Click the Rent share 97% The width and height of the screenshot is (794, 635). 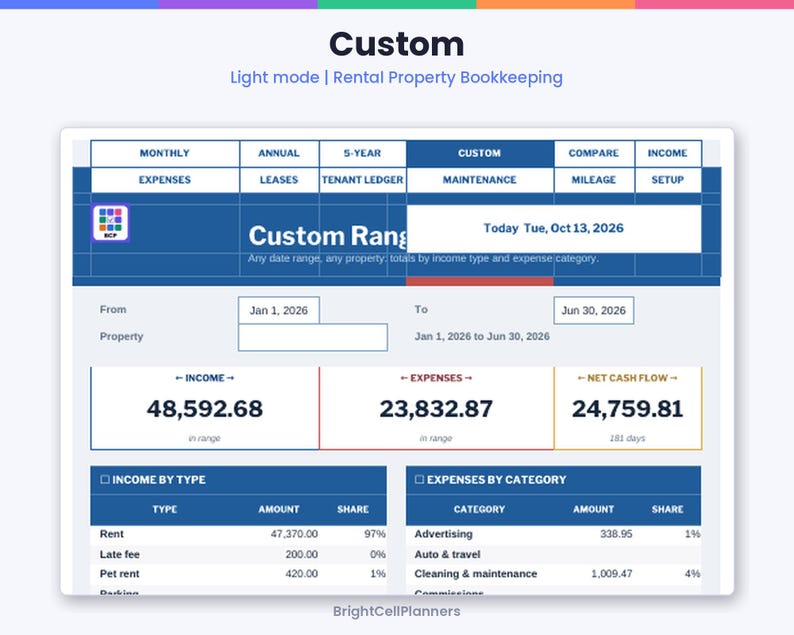pos(375,534)
